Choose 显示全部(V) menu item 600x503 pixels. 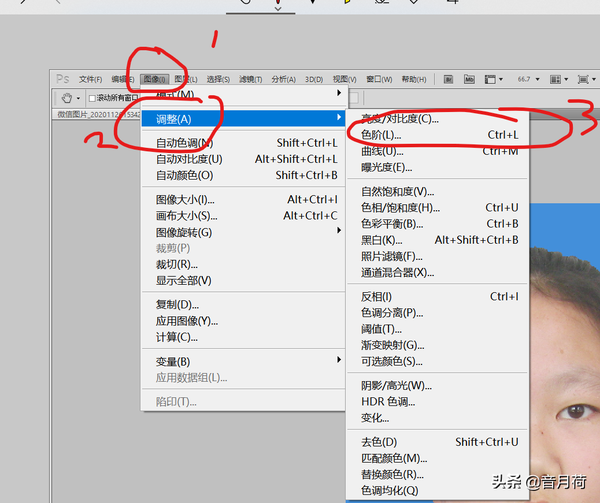point(244,280)
